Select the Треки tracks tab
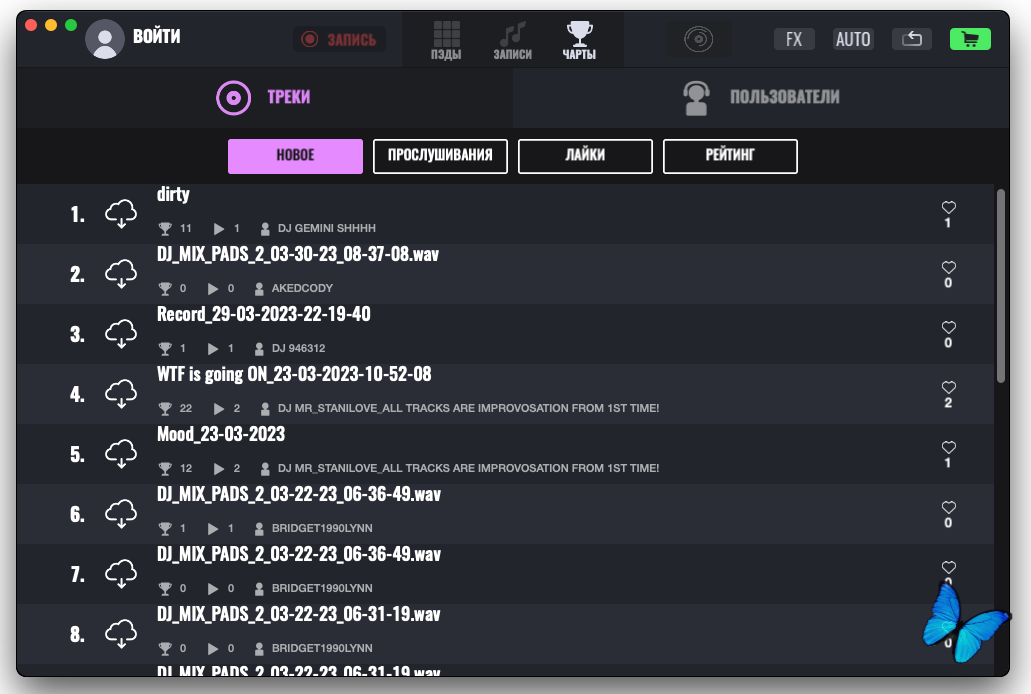1031x694 pixels. coord(264,98)
